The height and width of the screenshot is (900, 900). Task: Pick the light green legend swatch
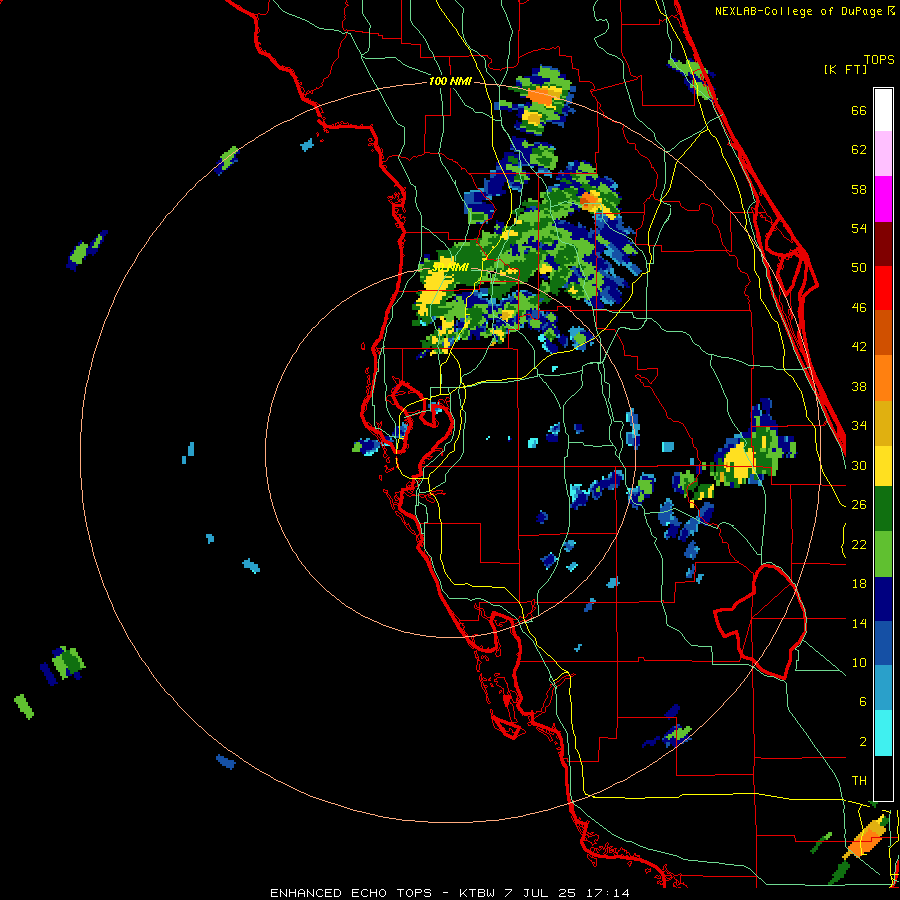[883, 554]
